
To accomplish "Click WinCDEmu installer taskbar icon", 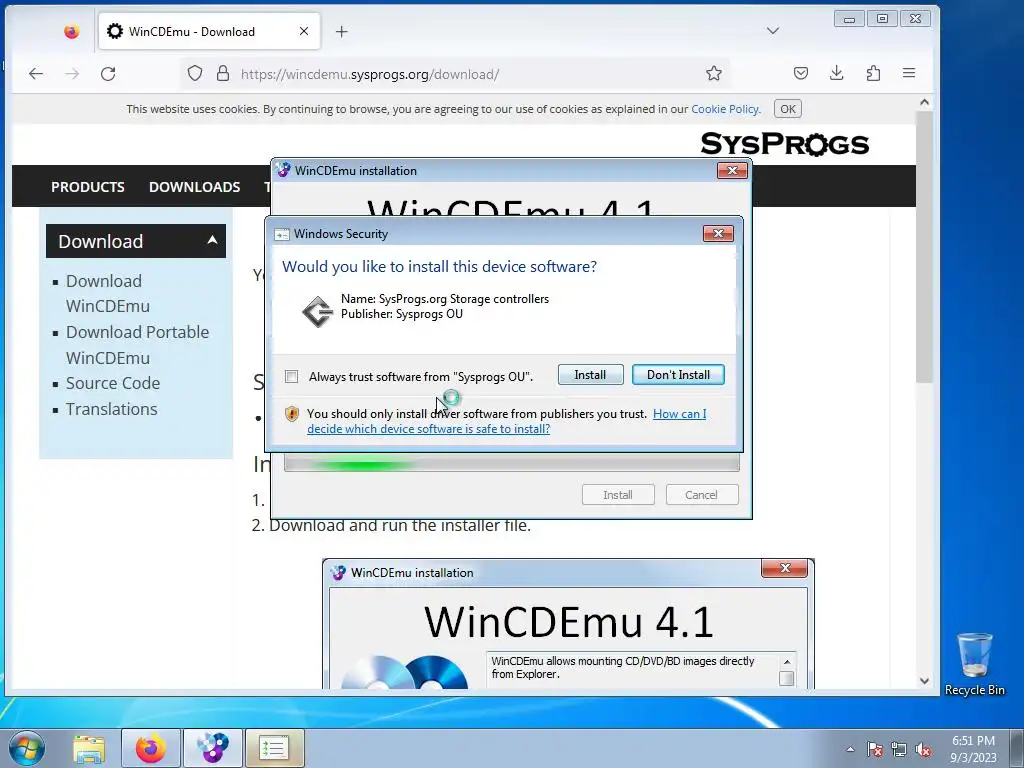I will [x=213, y=748].
